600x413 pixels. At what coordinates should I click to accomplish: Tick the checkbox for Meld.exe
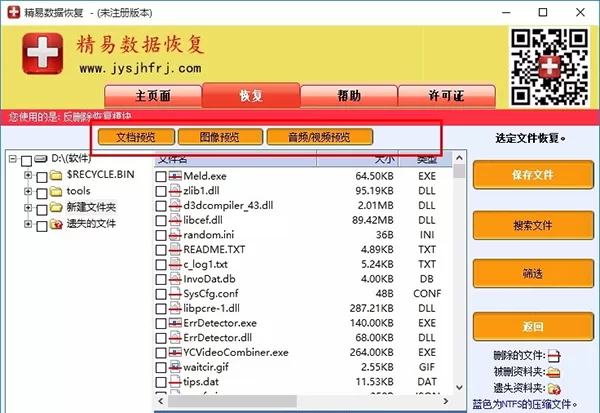tap(161, 176)
